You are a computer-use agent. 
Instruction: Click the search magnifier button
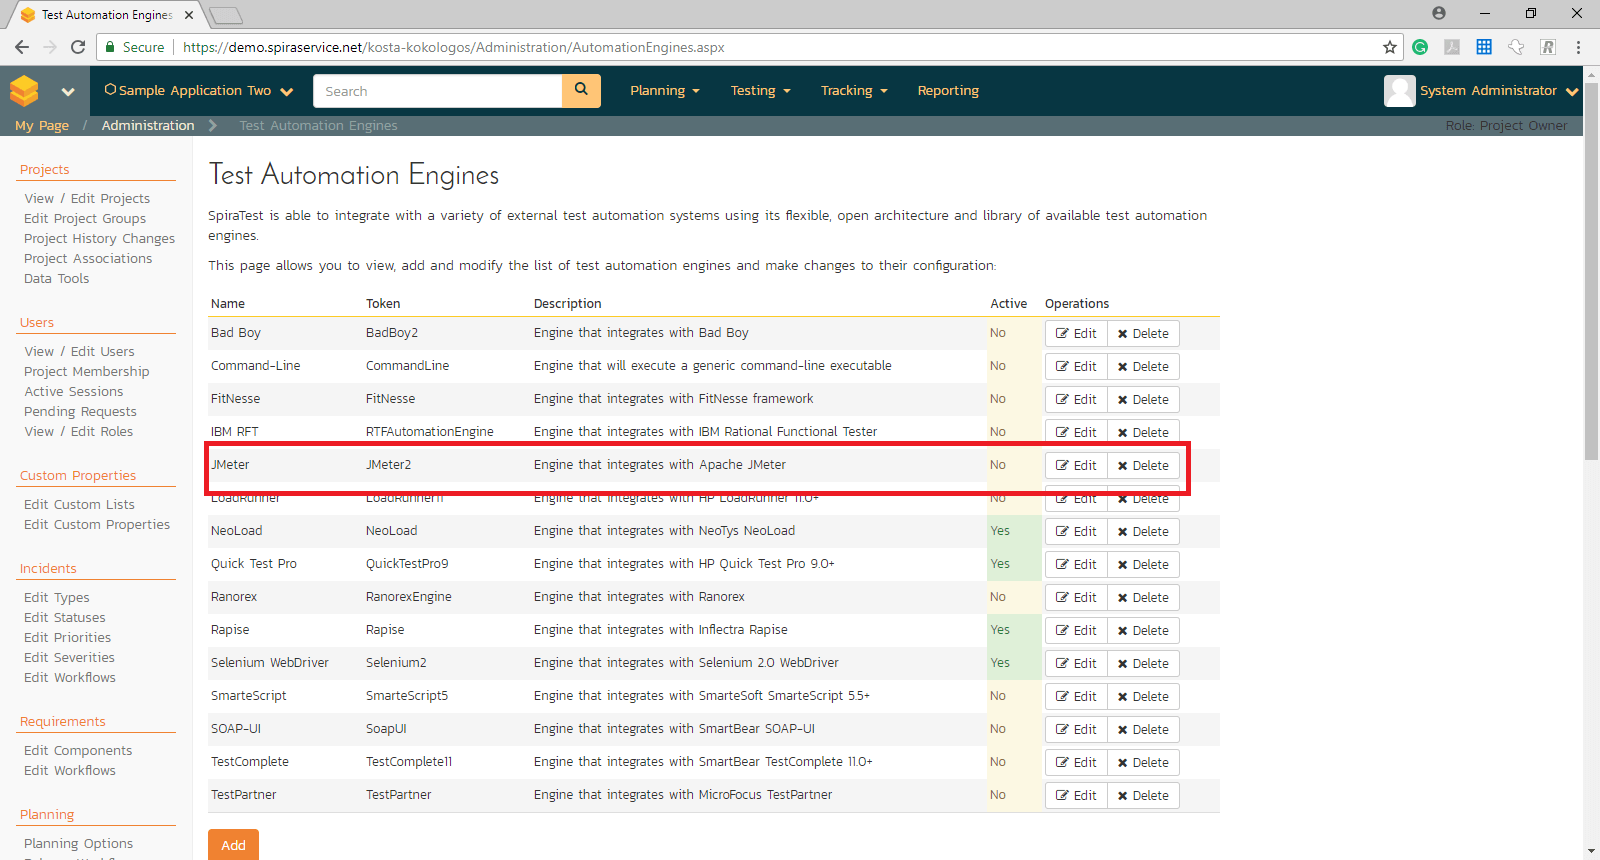point(581,90)
